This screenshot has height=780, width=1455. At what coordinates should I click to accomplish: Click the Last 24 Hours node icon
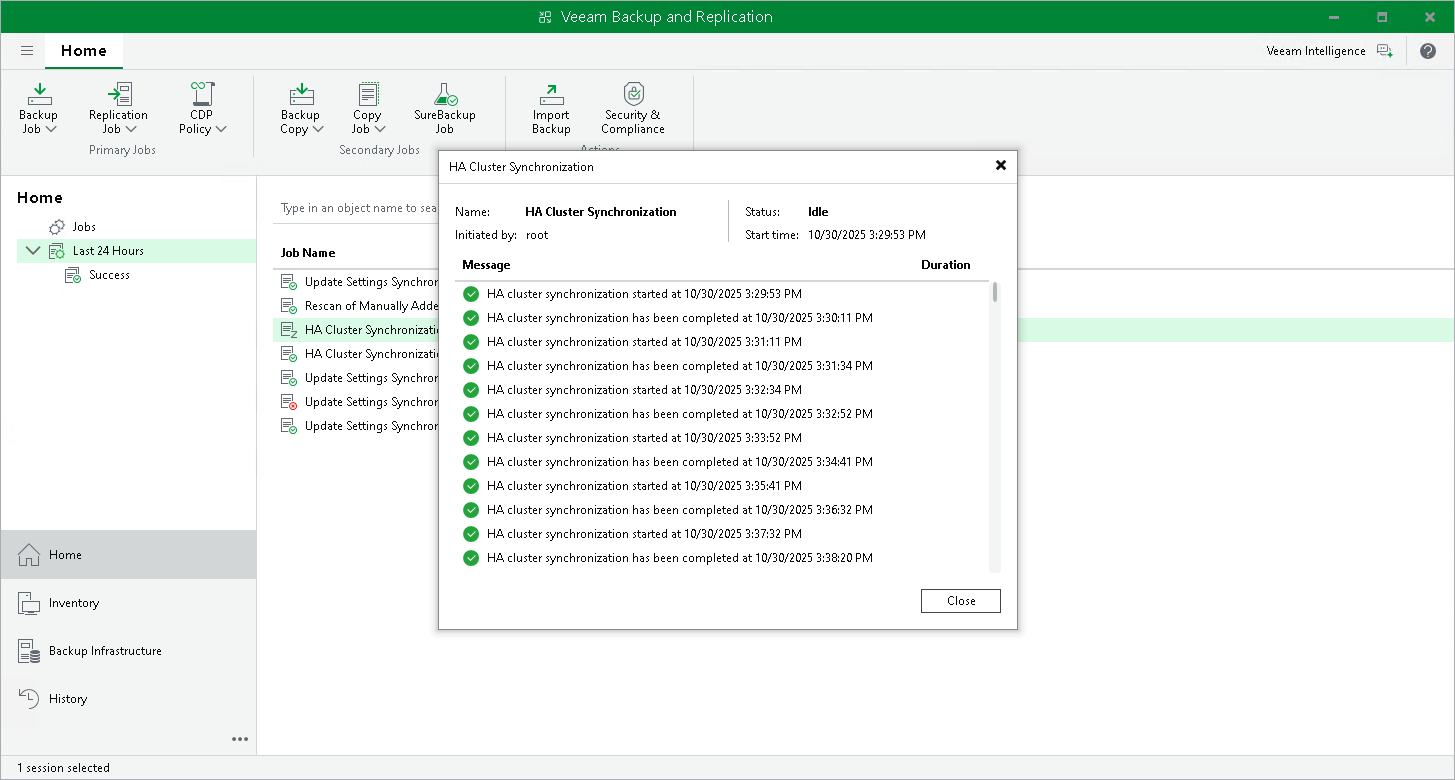(57, 251)
